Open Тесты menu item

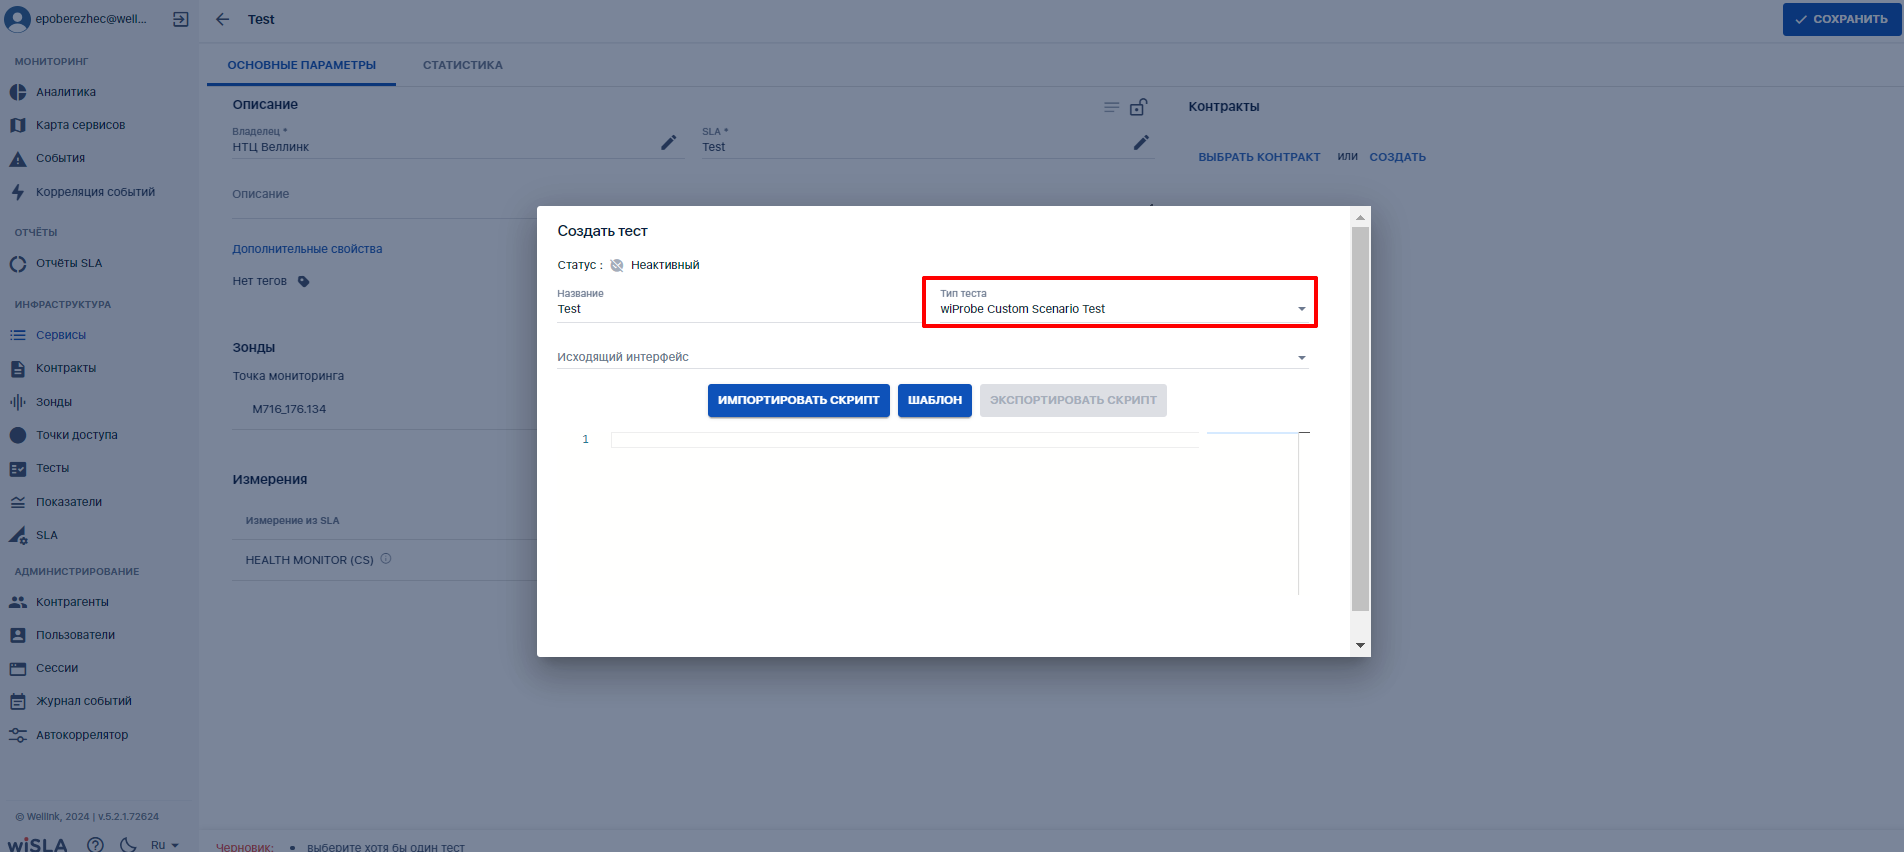coord(53,468)
